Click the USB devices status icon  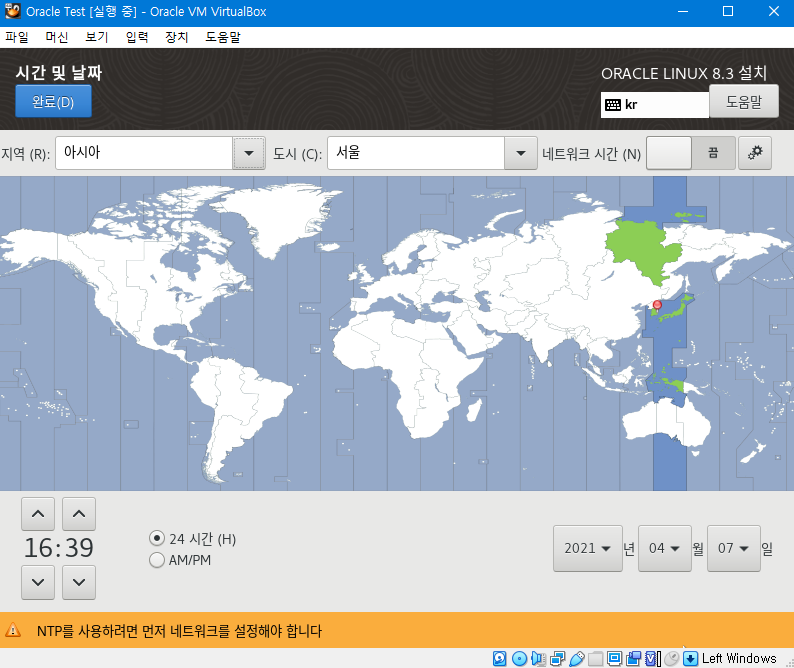tap(577, 658)
